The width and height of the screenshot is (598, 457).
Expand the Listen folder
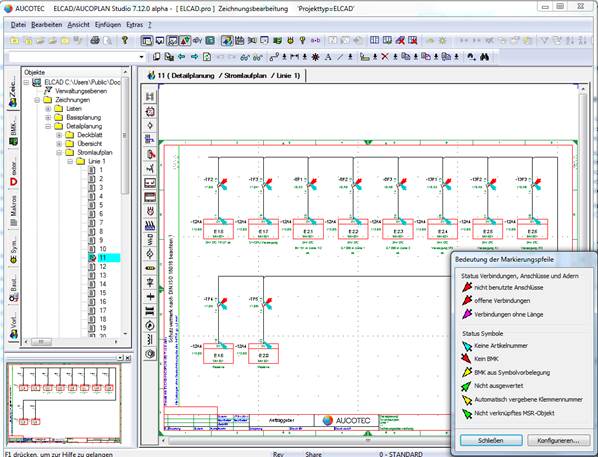(x=48, y=109)
